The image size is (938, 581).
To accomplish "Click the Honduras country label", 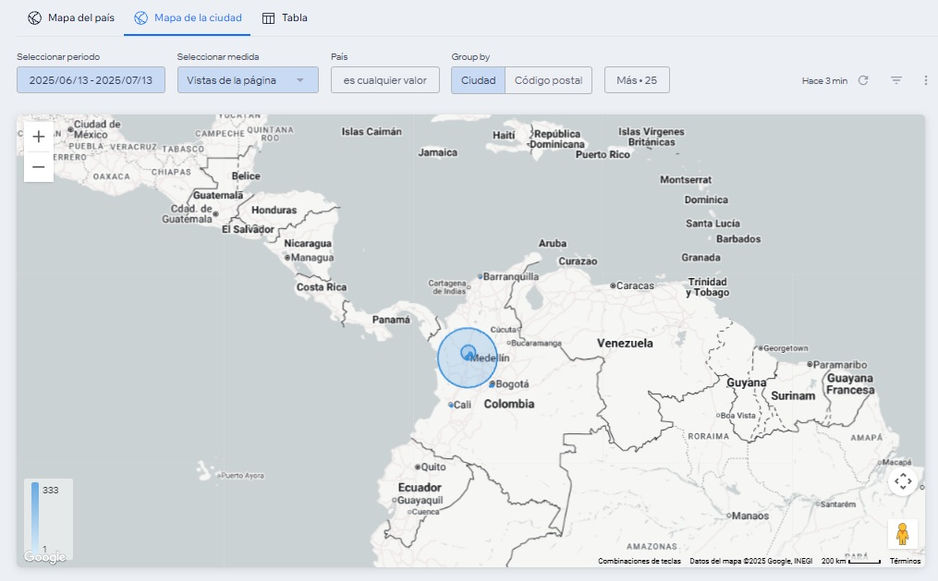I will [x=274, y=210].
